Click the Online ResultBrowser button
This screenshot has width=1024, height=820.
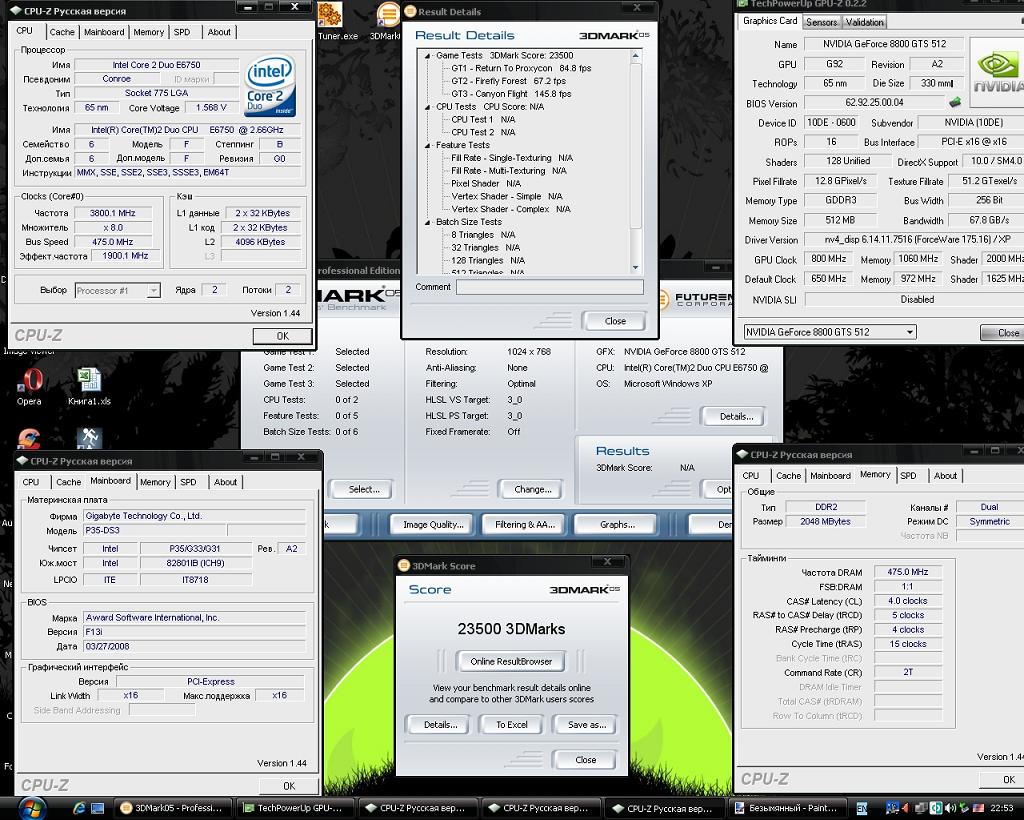[511, 662]
